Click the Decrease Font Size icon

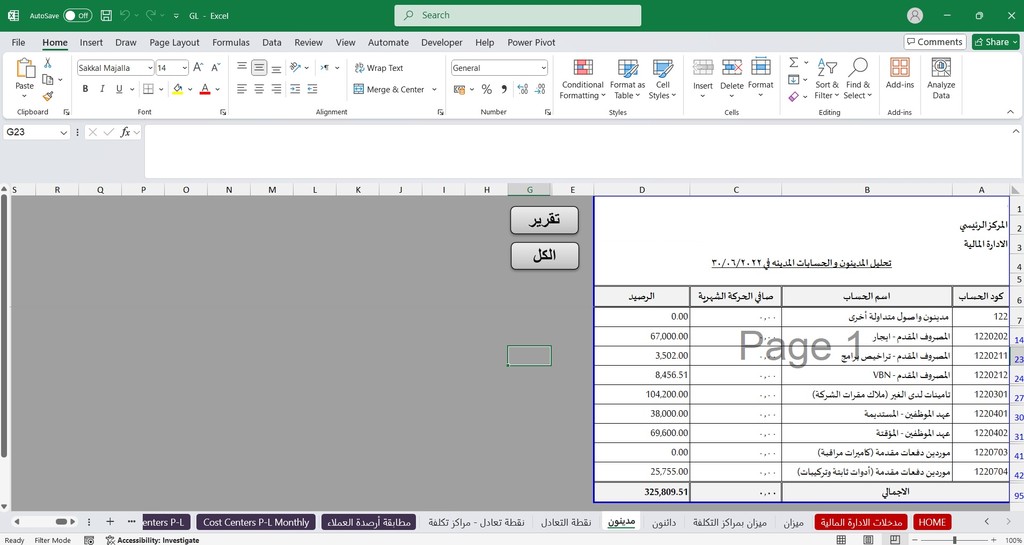tap(216, 68)
